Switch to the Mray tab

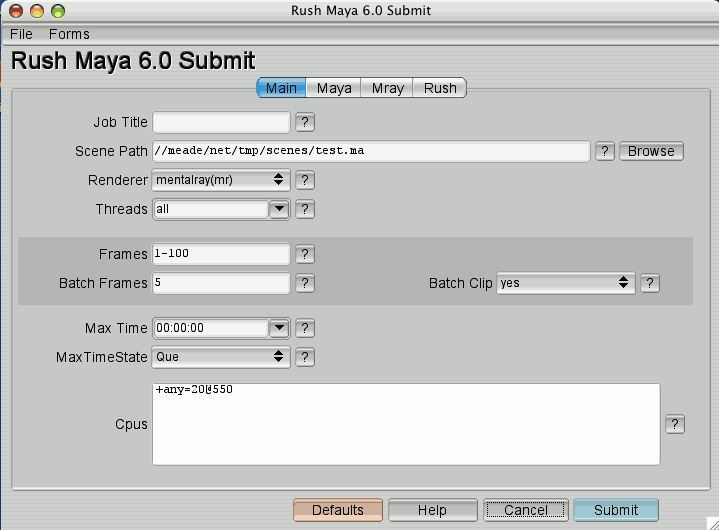(x=387, y=88)
